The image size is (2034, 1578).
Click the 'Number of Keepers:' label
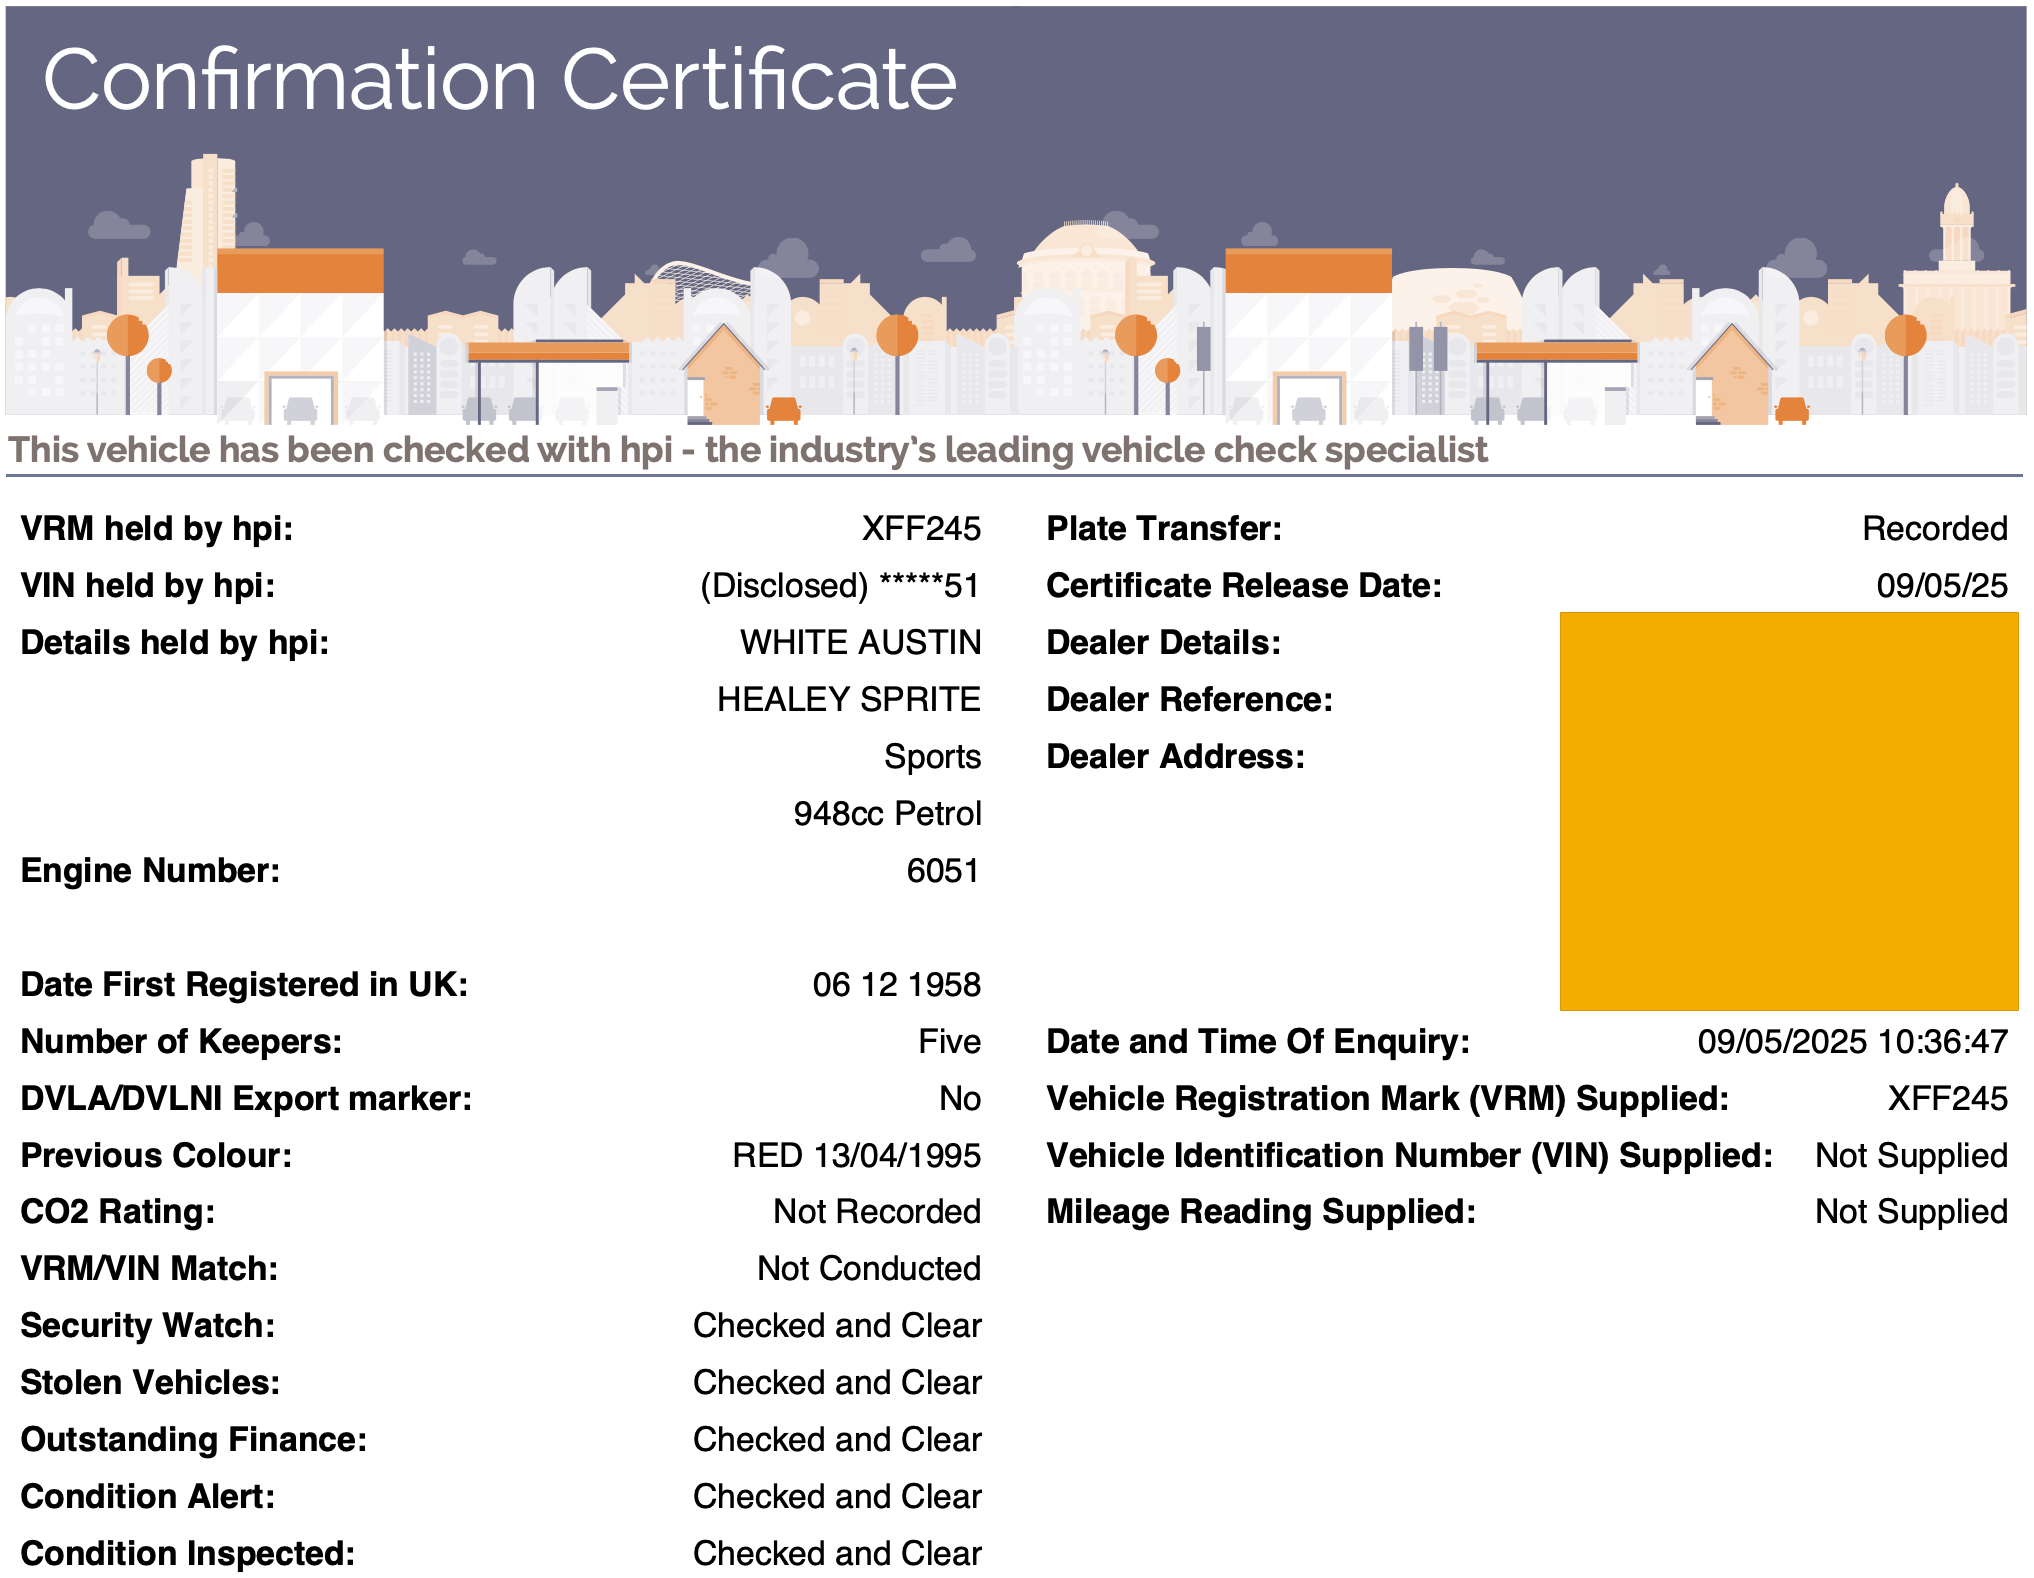181,1041
